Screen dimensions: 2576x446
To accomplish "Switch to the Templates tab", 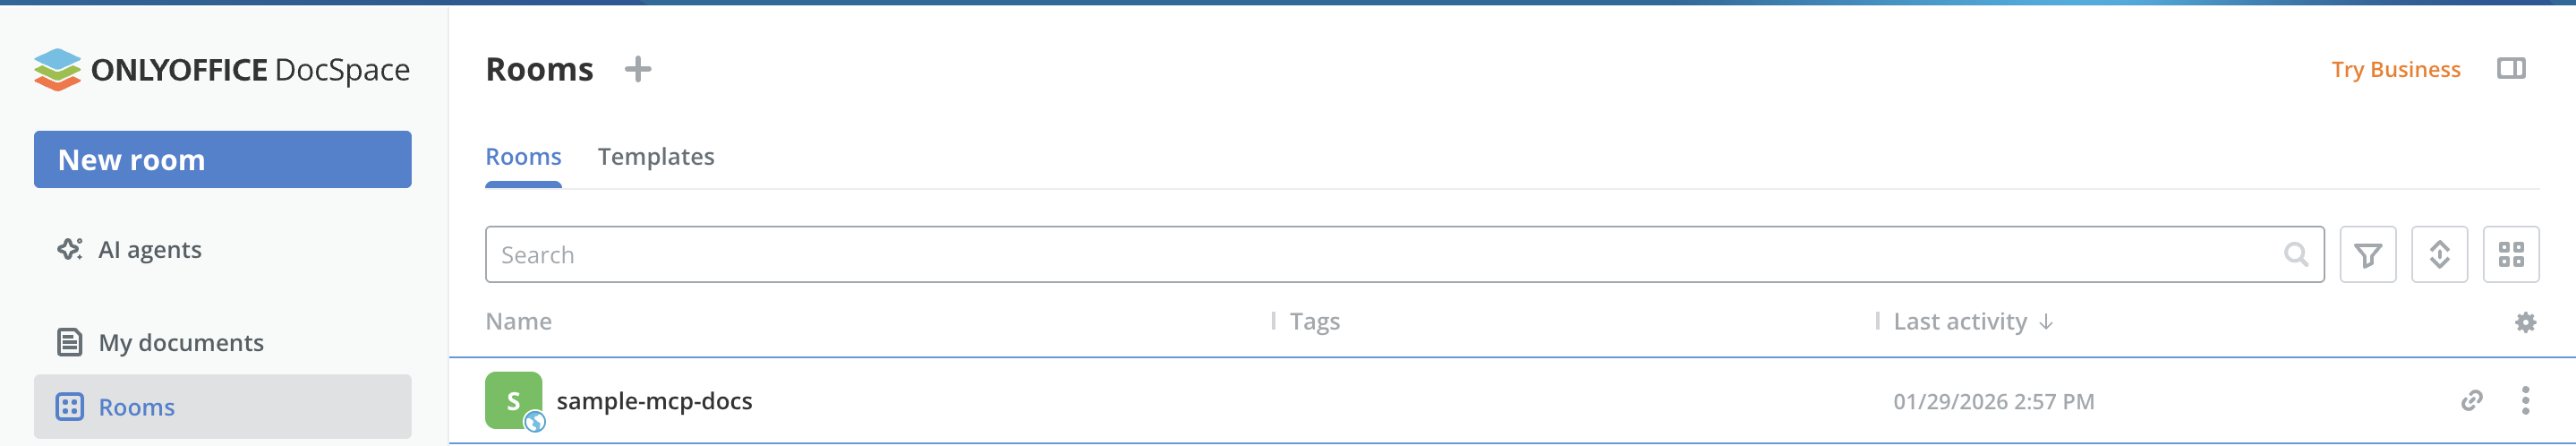I will pyautogui.click(x=656, y=157).
